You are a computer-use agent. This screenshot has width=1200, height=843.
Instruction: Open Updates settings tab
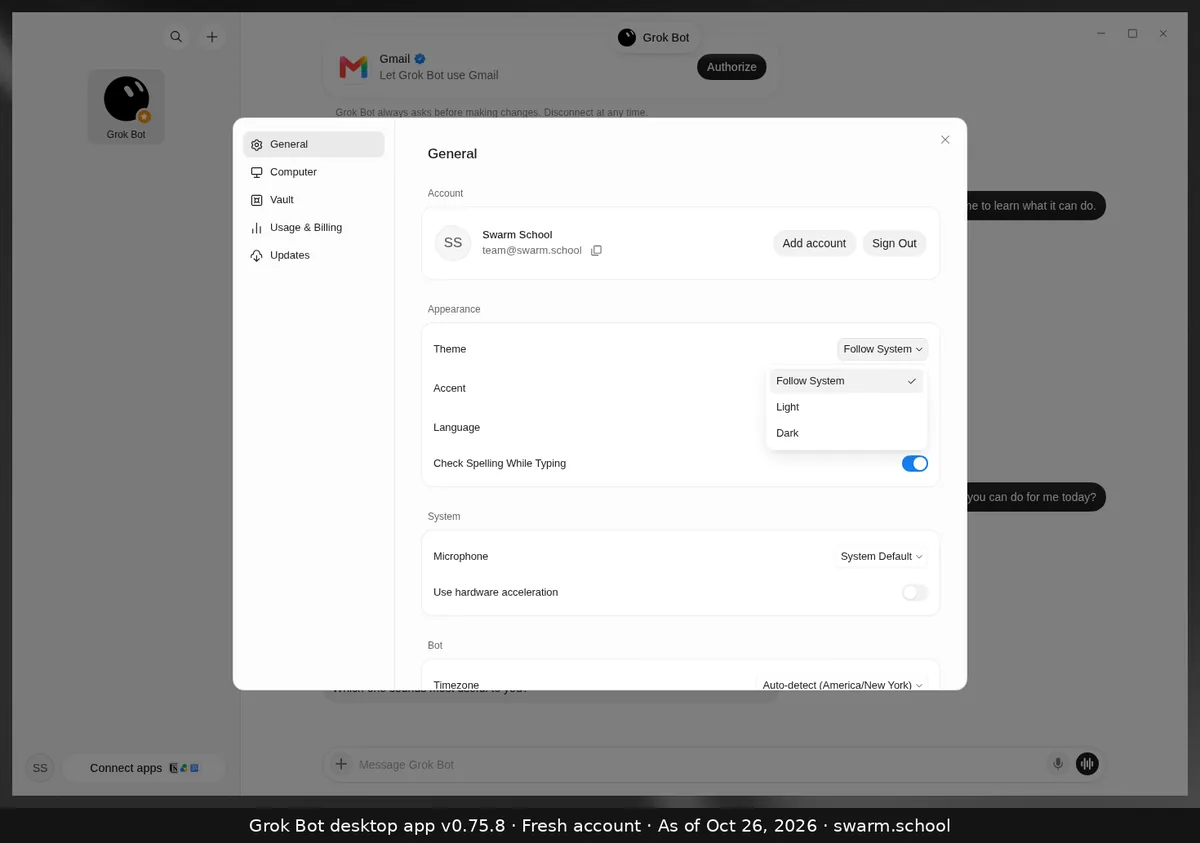point(314,255)
